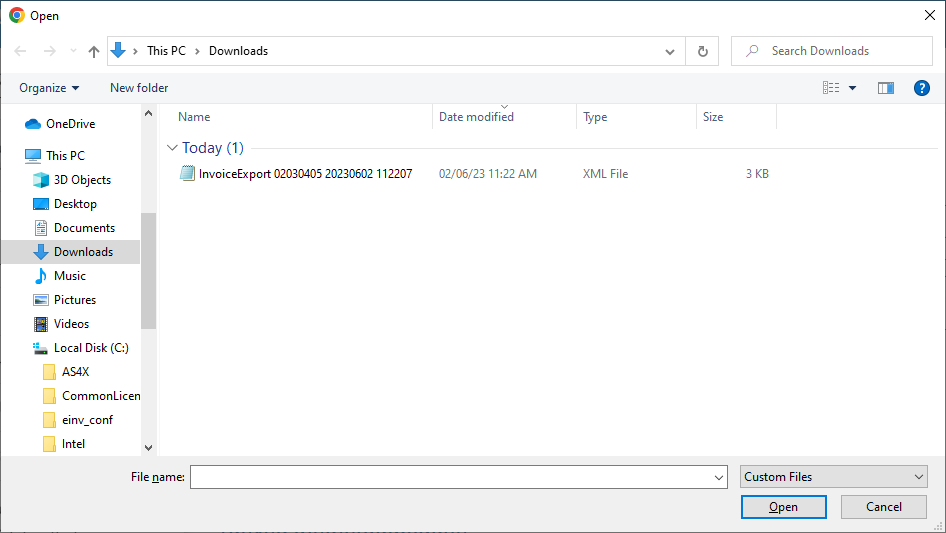Click the Music note icon
946x533 pixels.
click(40, 276)
